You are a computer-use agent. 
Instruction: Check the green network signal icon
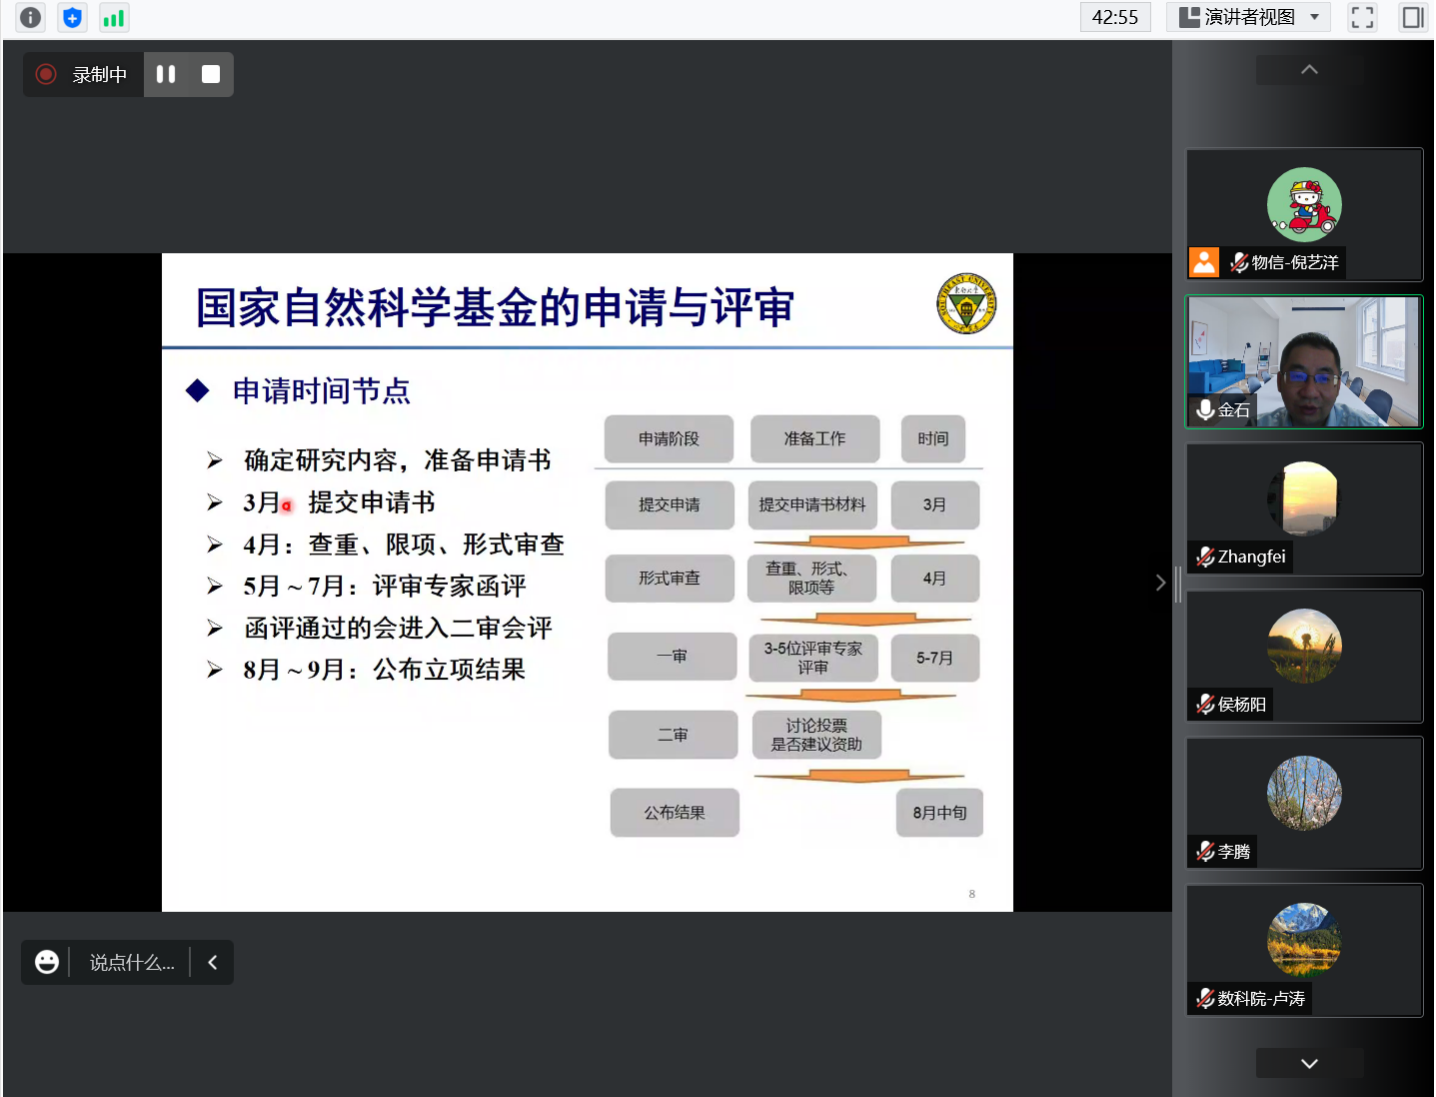113,17
